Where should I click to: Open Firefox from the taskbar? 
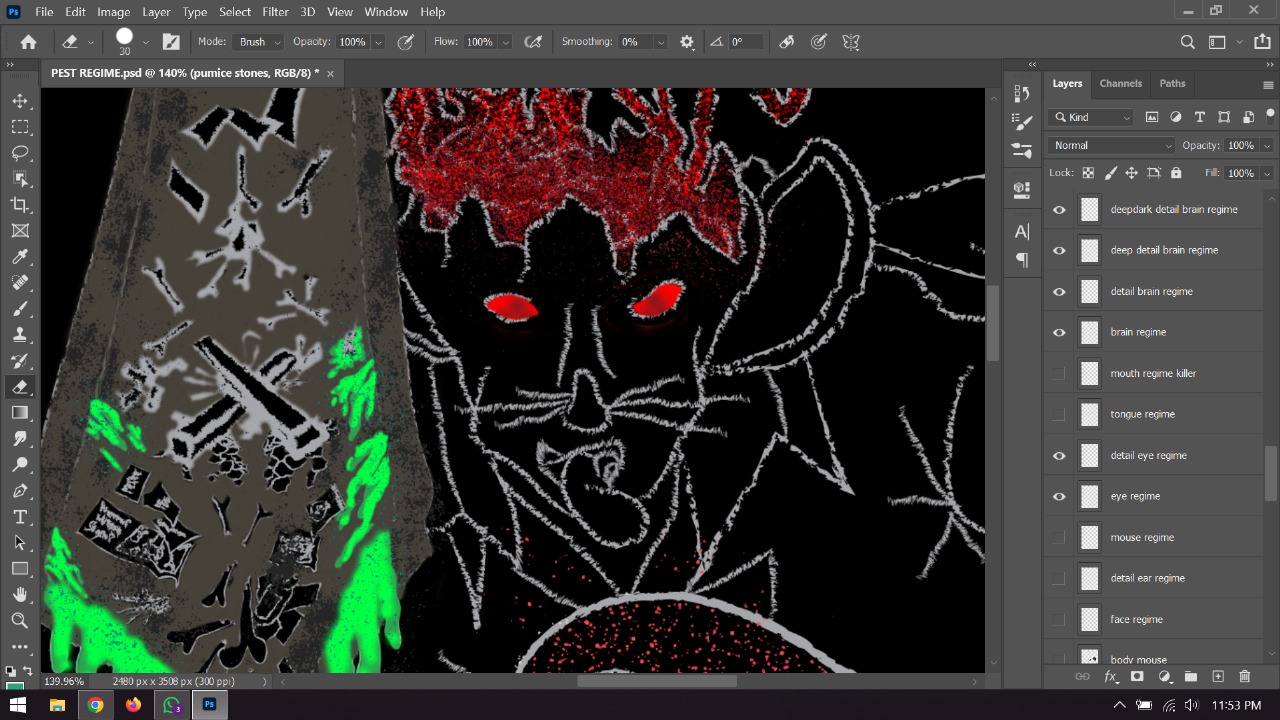pos(133,705)
